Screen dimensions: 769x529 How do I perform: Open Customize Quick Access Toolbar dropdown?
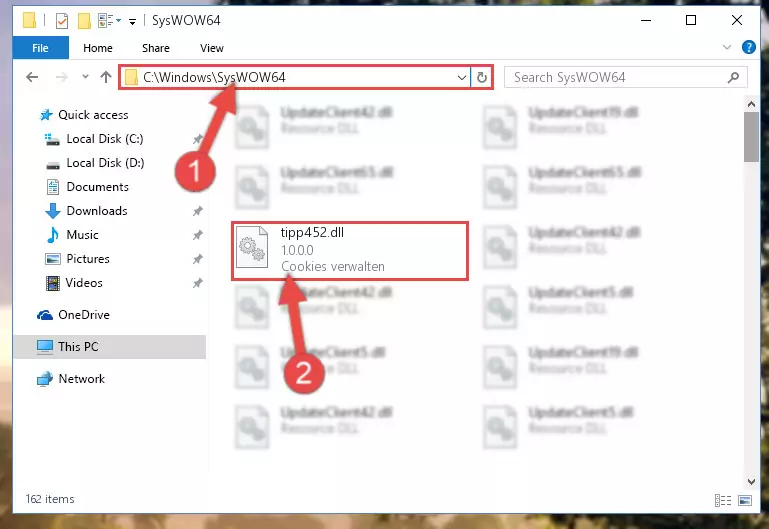coord(132,21)
